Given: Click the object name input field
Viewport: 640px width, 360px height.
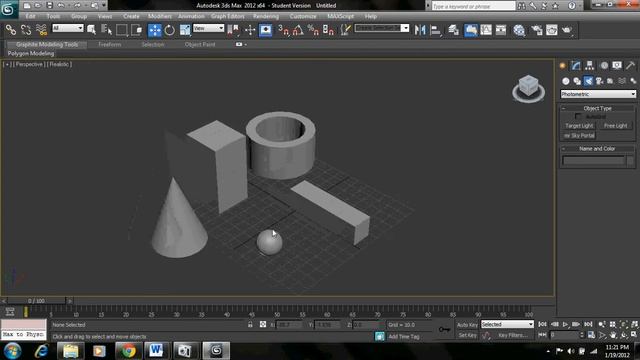Looking at the screenshot, I should (594, 160).
